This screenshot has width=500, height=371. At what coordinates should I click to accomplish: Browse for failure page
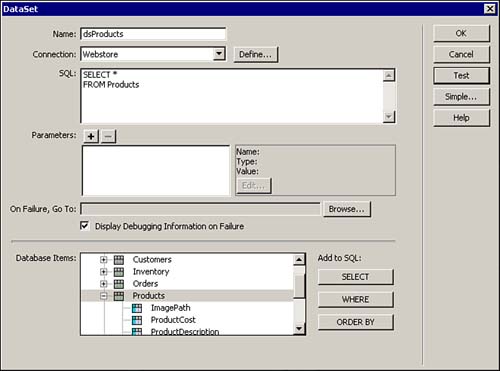(347, 209)
